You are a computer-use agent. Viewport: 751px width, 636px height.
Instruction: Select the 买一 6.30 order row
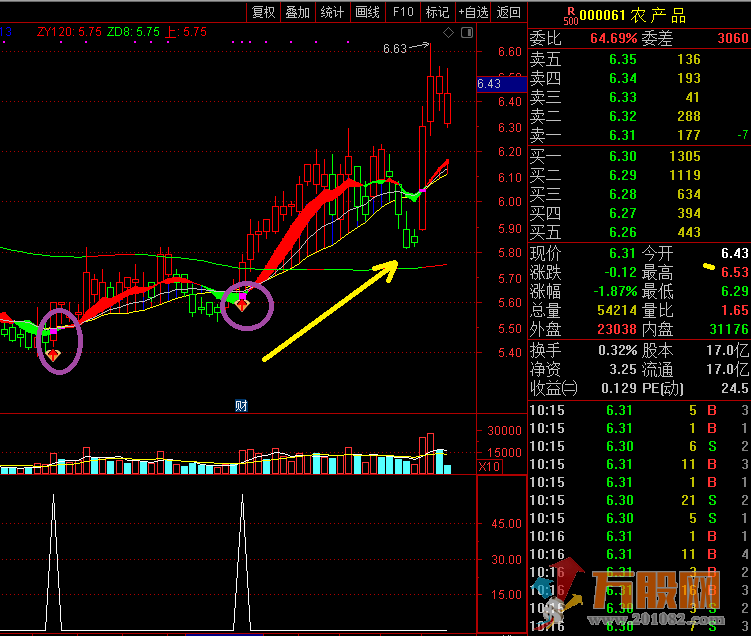pyautogui.click(x=639, y=156)
